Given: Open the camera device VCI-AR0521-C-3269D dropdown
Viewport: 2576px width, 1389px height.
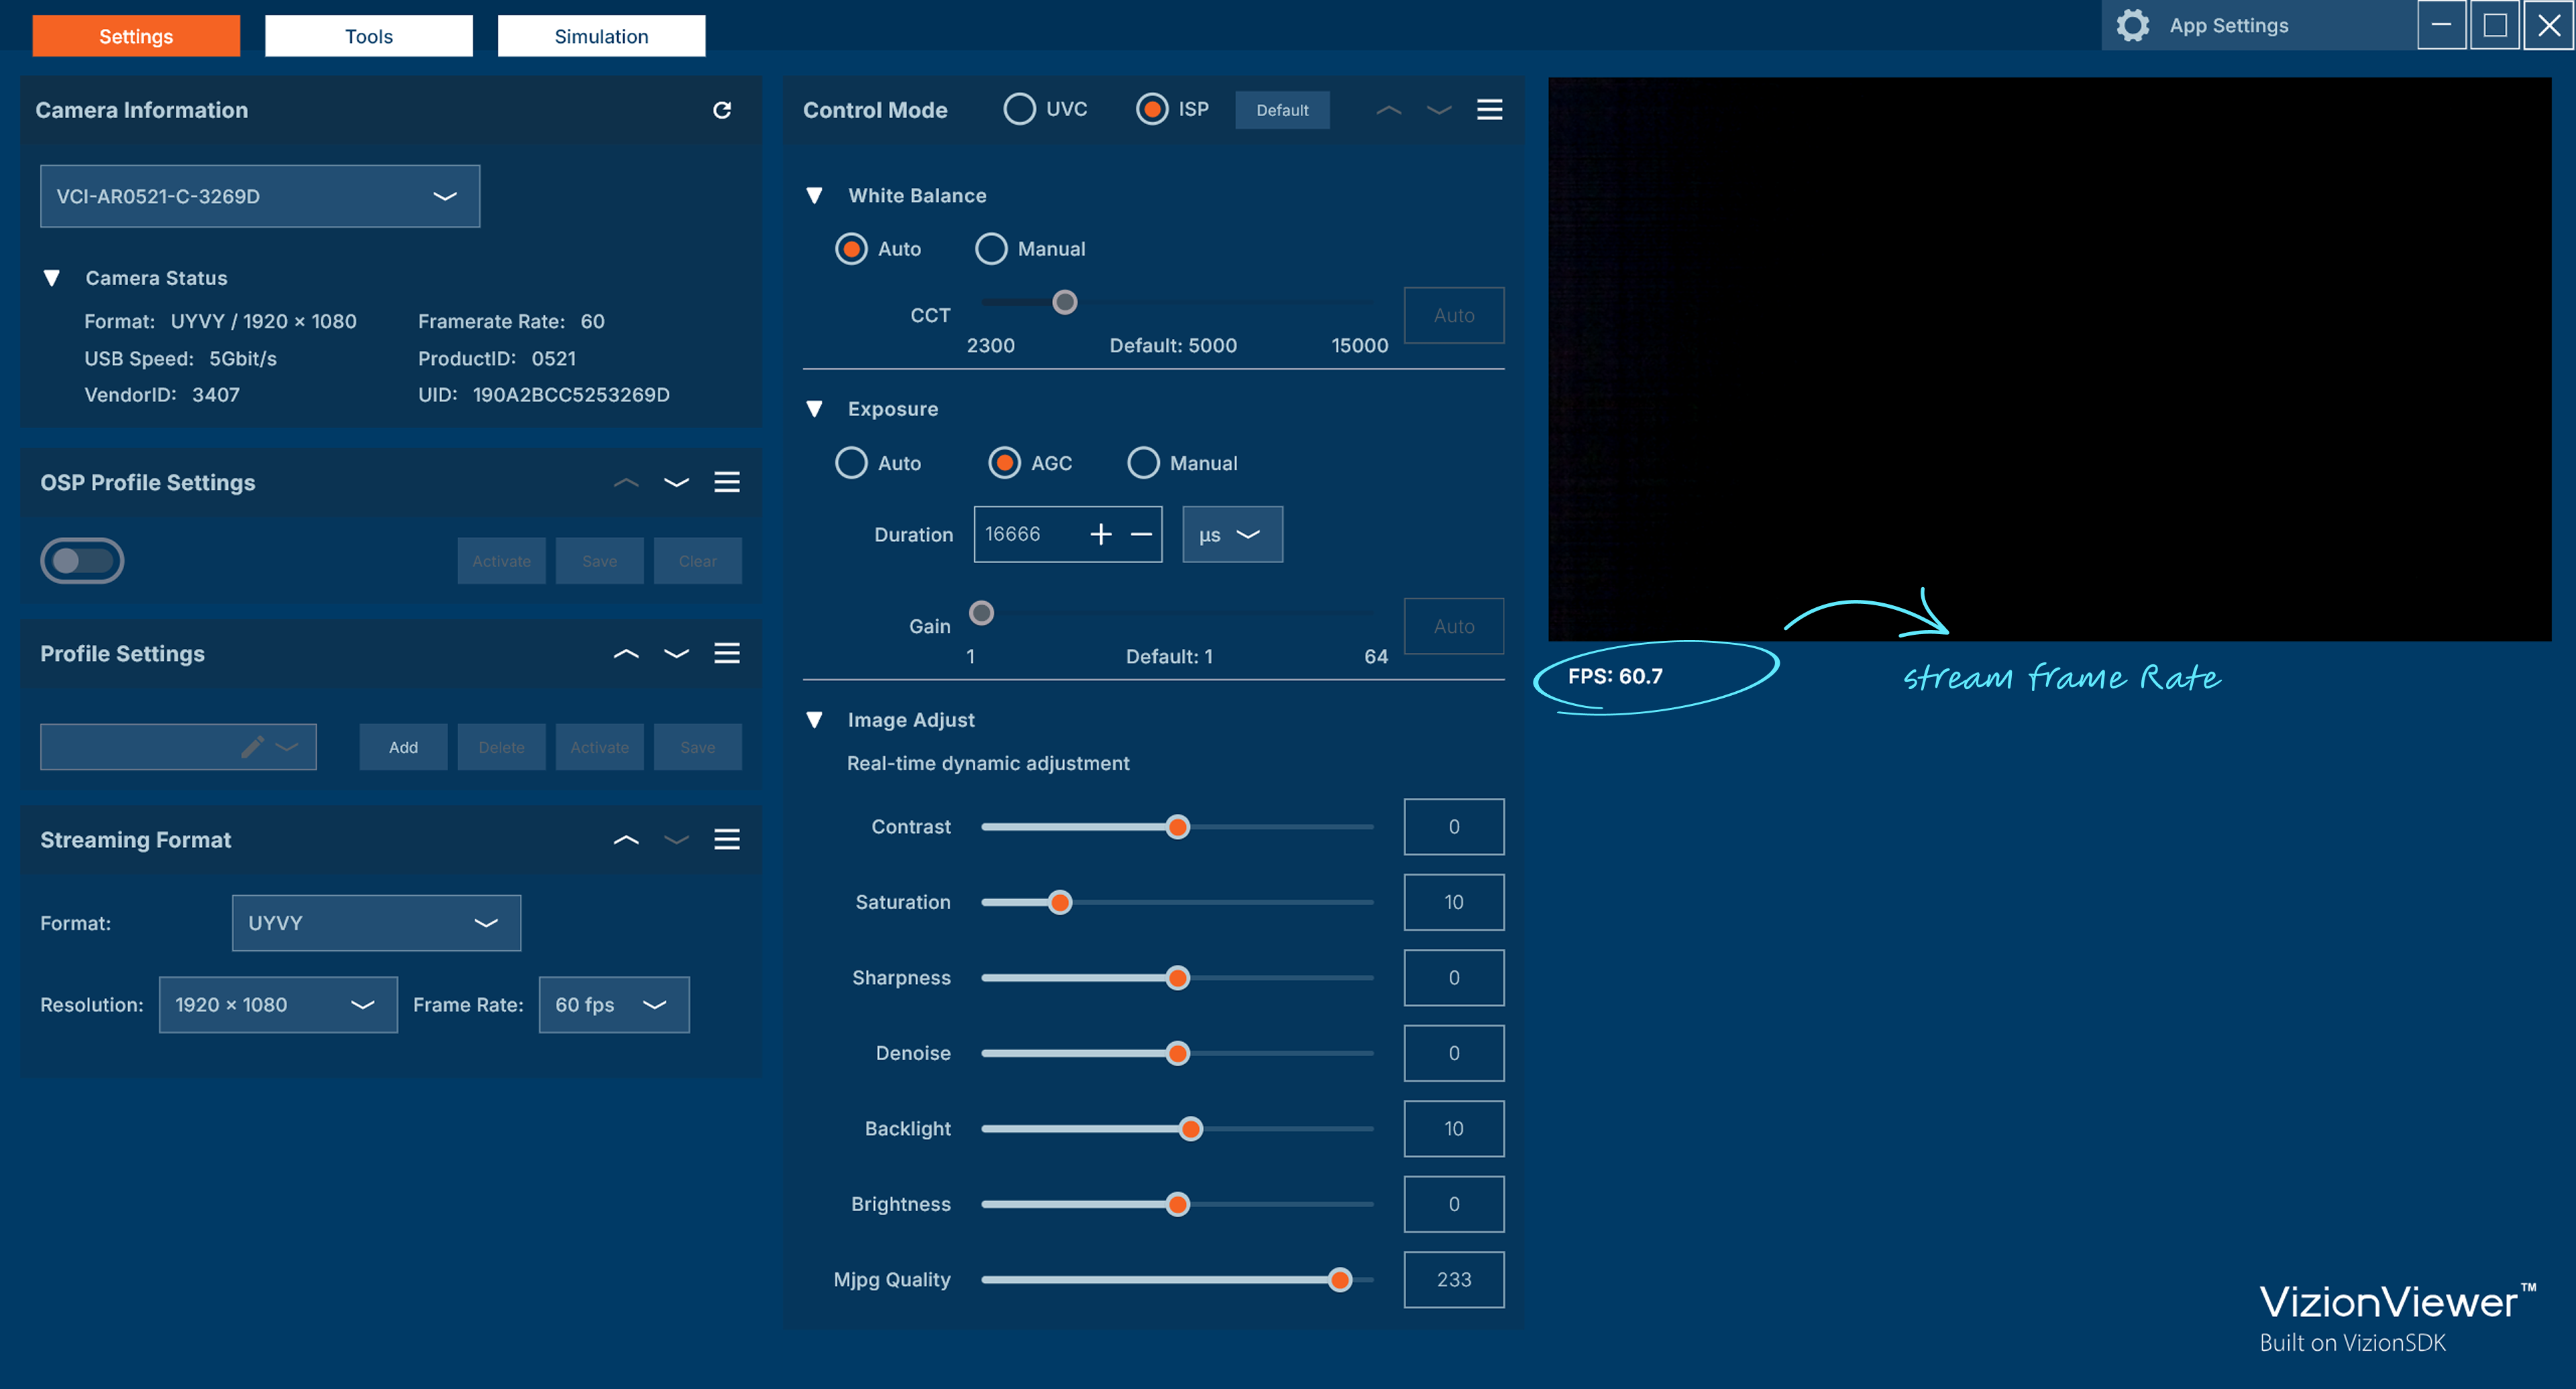Looking at the screenshot, I should pyautogui.click(x=259, y=196).
